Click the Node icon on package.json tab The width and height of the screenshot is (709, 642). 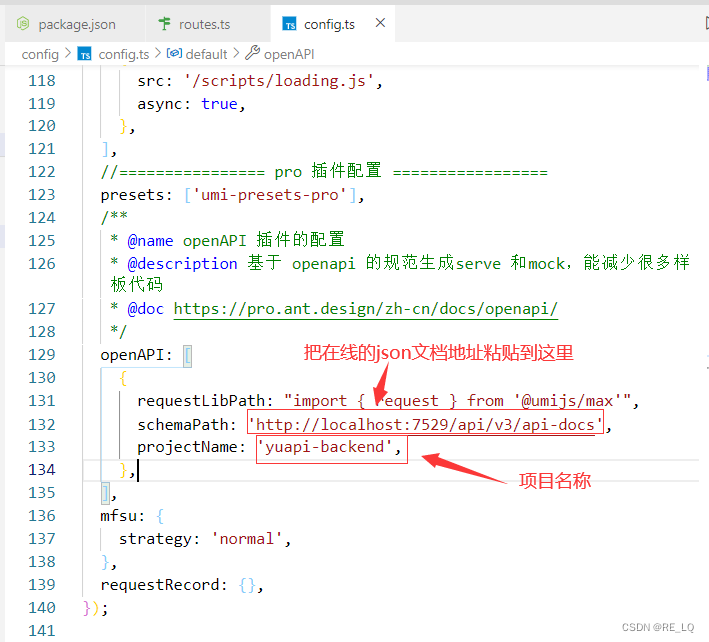click(23, 23)
